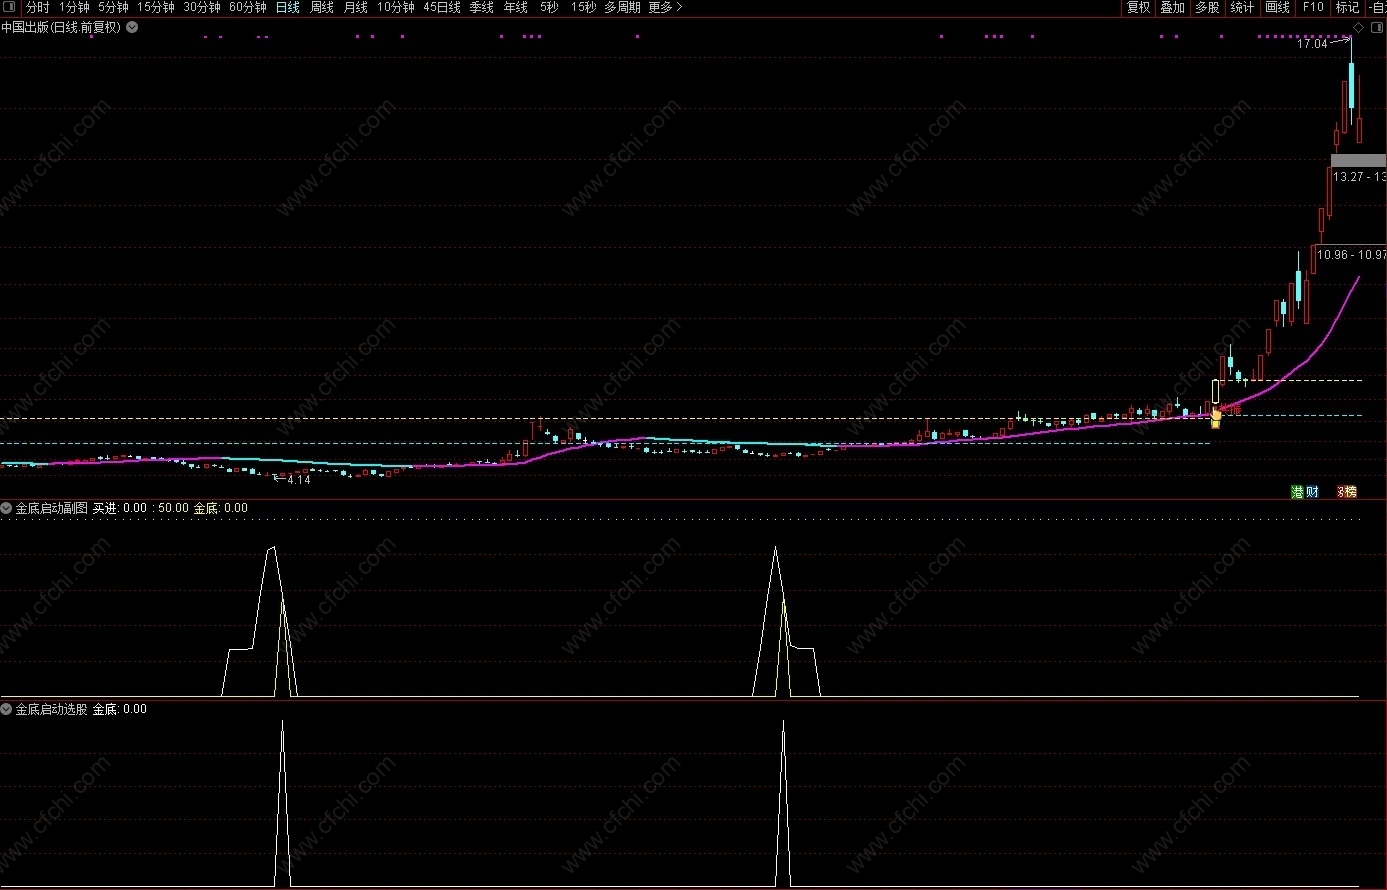Viewport: 1387px width, 890px height.
Task: Open the 画线 drawing tools button
Action: click(x=1277, y=7)
